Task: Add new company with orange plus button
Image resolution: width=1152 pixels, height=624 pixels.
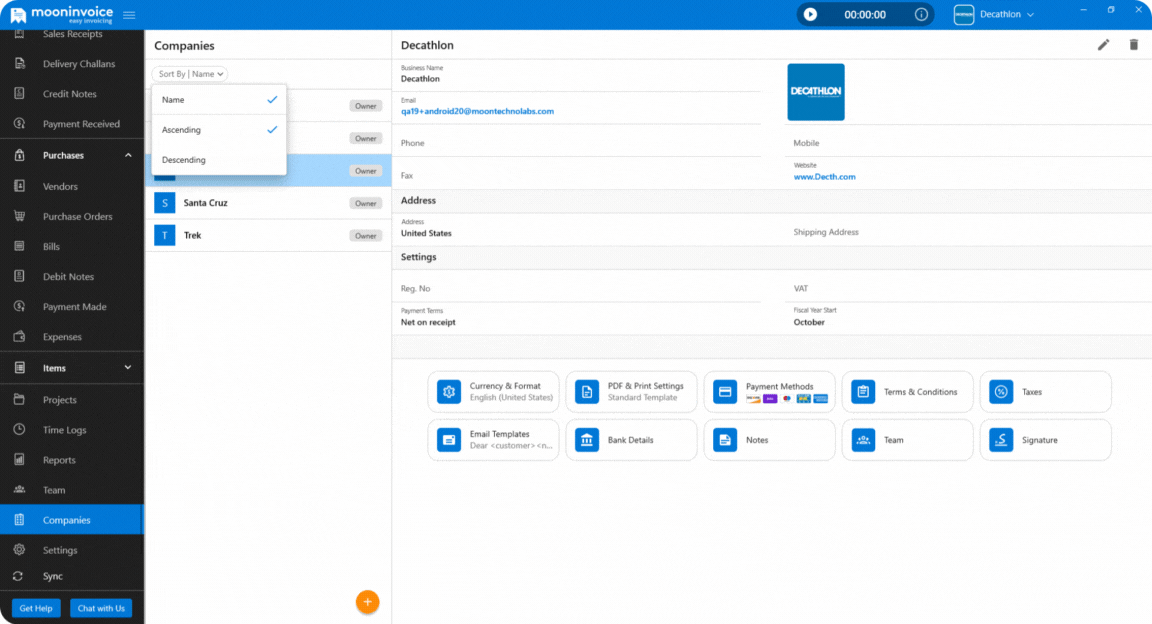Action: (367, 602)
